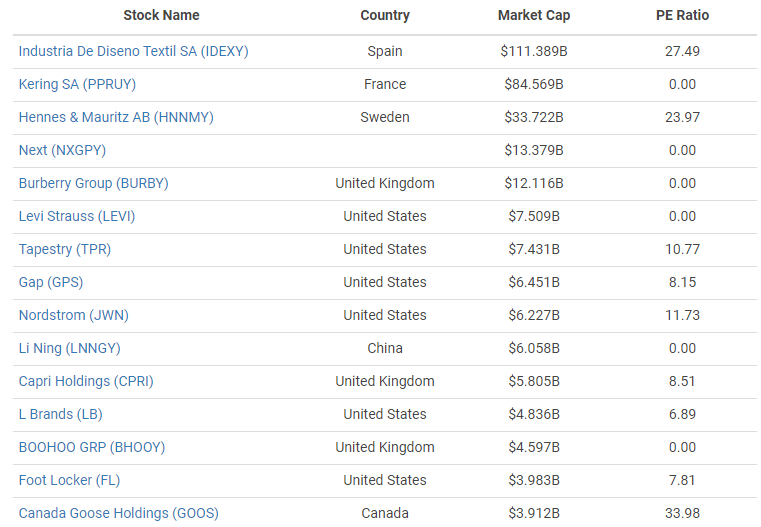The height and width of the screenshot is (527, 761).
Task: Sort by the PE Ratio header
Action: 682,15
